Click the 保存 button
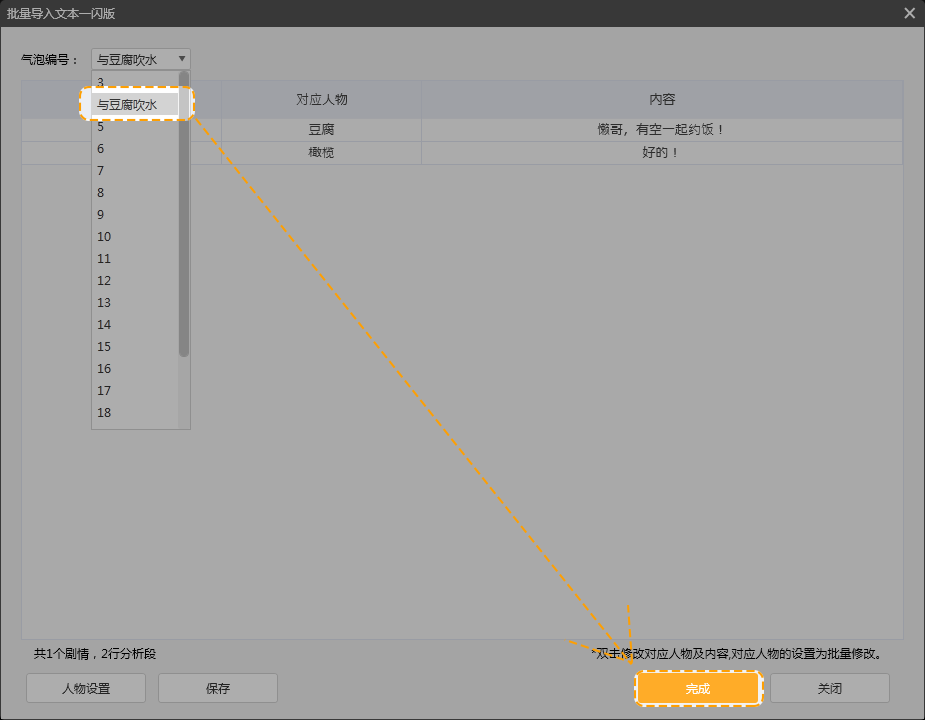Viewport: 925px width, 720px height. click(218, 689)
